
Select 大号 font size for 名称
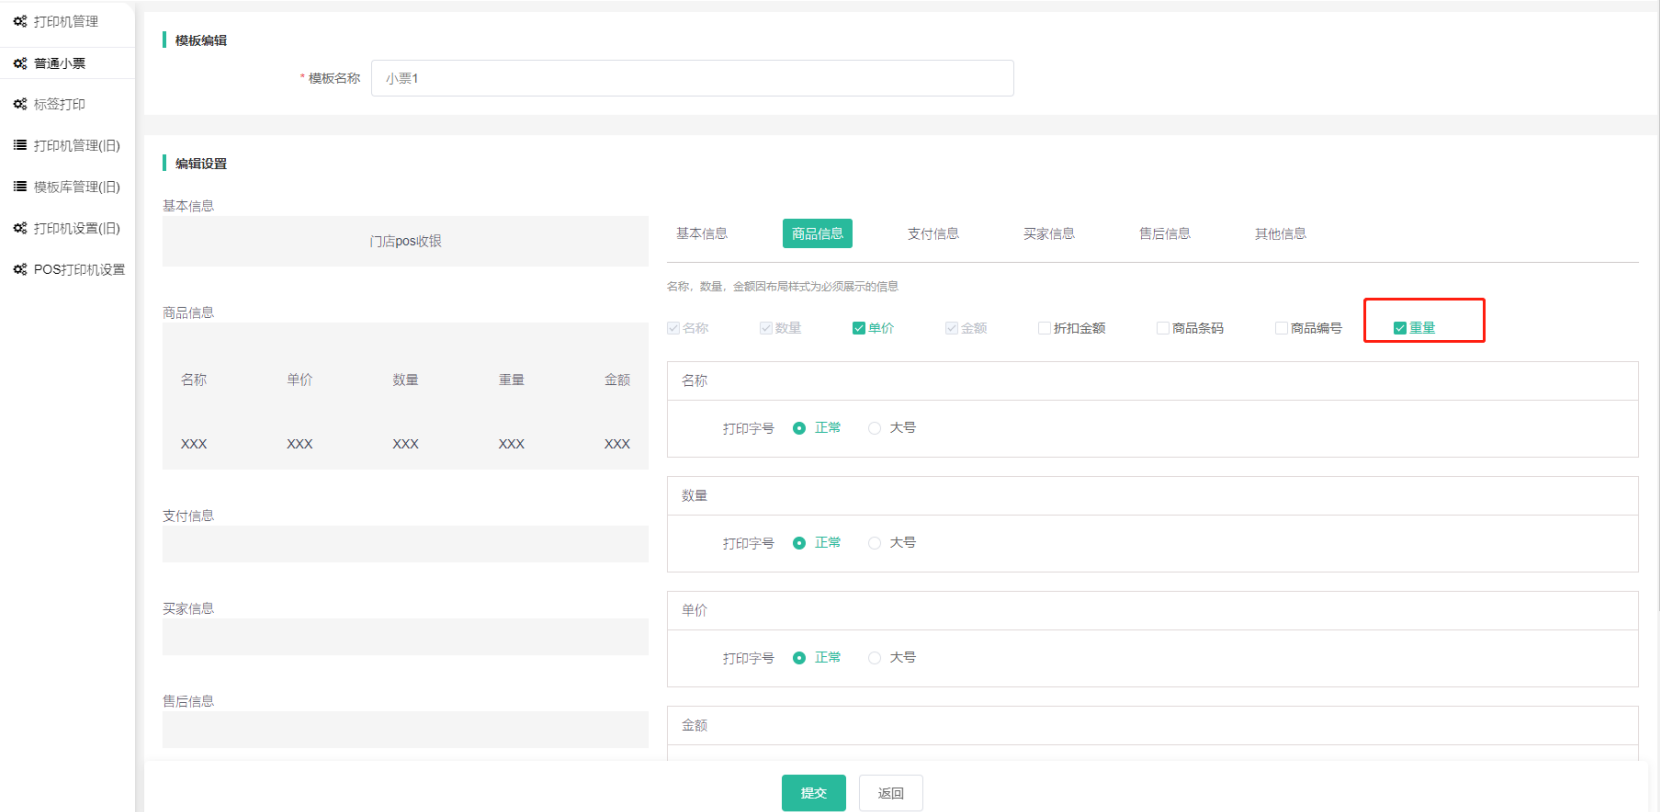pos(875,428)
